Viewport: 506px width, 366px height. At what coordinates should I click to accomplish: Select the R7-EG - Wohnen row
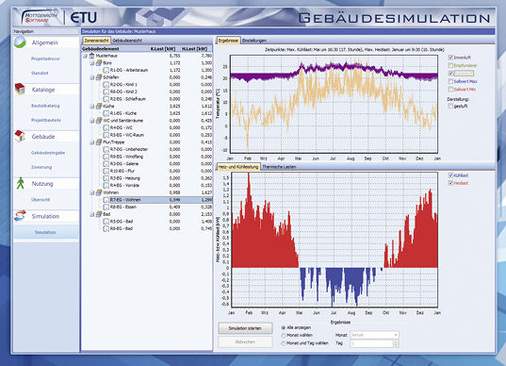tap(147, 200)
